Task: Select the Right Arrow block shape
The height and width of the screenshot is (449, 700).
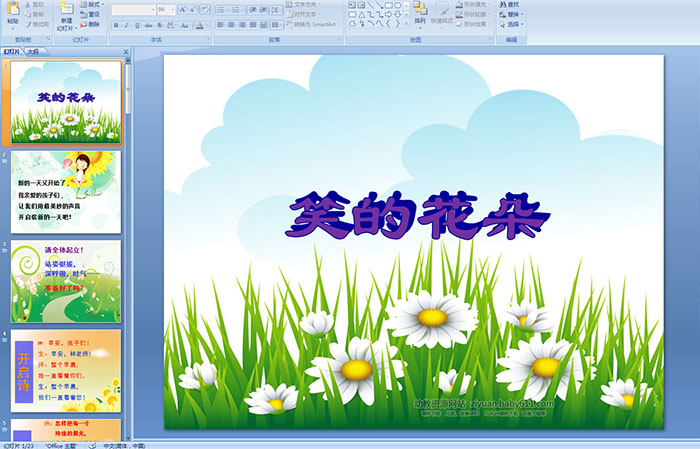Action: click(x=388, y=14)
